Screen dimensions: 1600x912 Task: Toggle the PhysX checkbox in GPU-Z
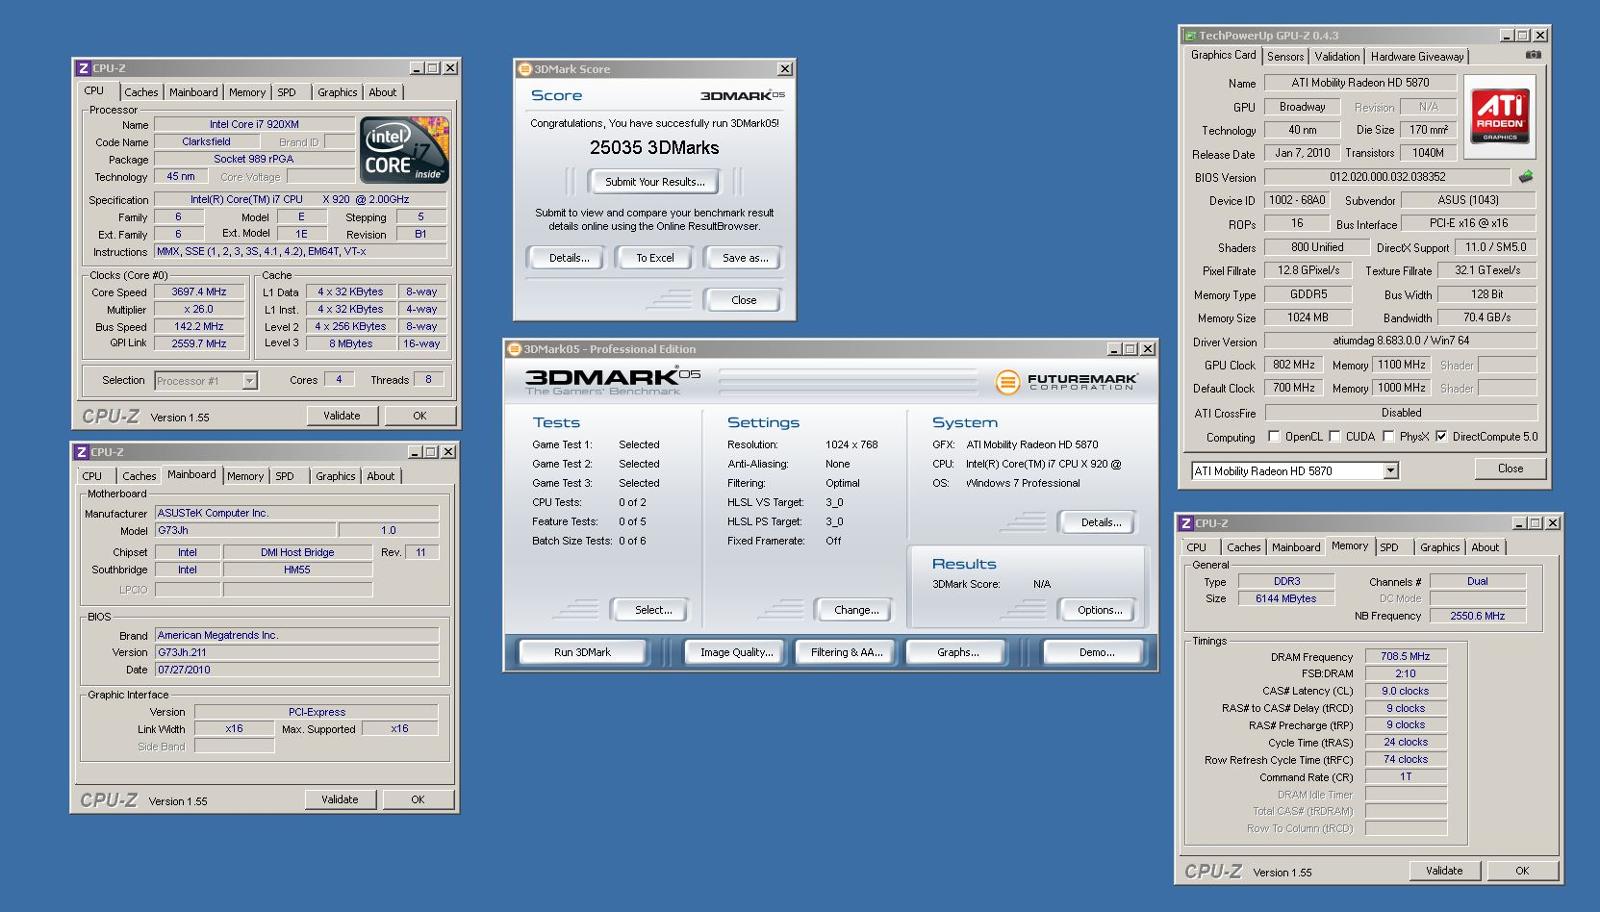click(x=1388, y=436)
